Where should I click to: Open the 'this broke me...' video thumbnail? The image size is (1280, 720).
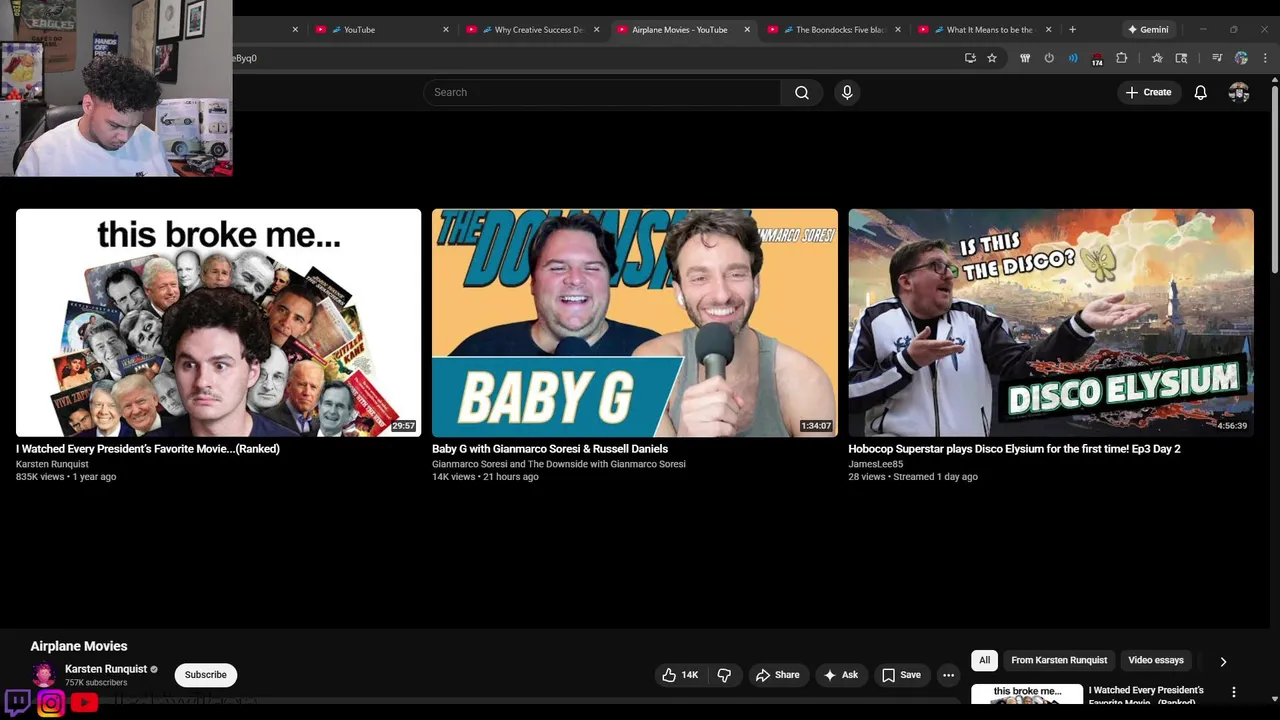click(218, 322)
